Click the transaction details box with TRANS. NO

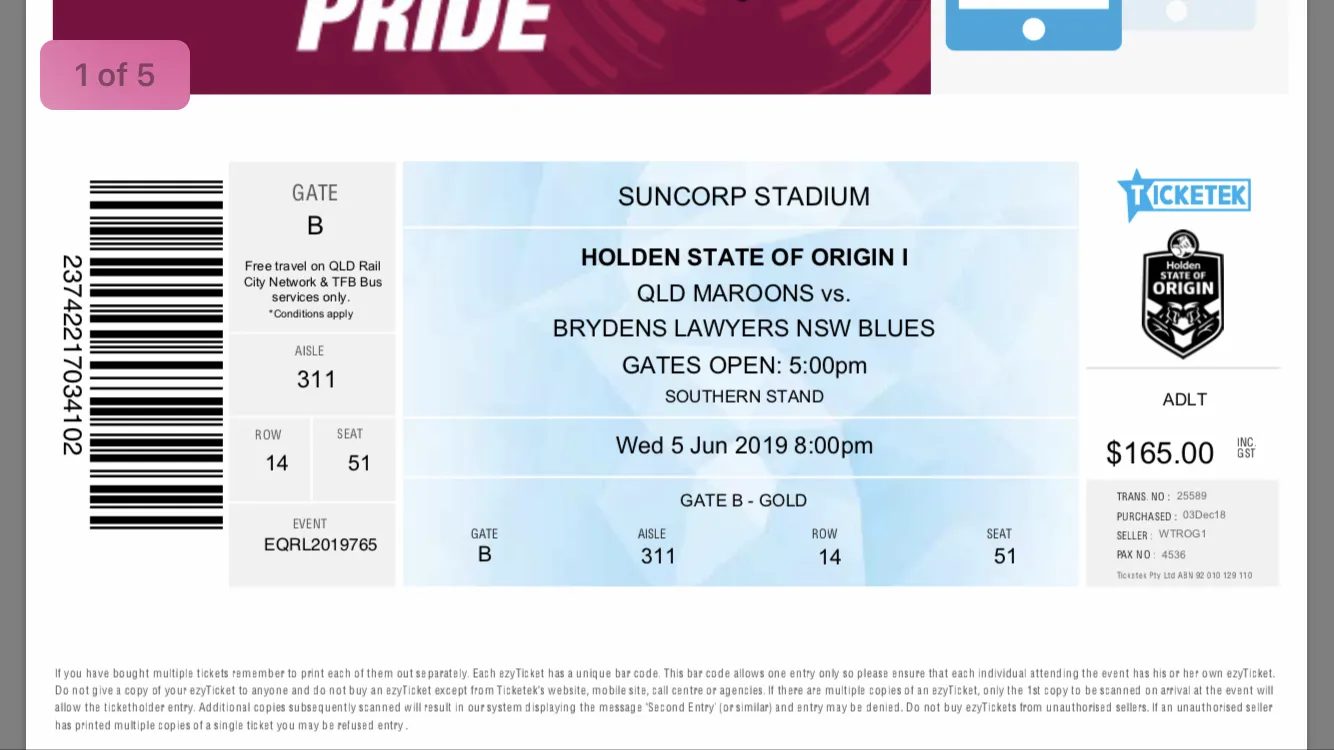[1183, 533]
